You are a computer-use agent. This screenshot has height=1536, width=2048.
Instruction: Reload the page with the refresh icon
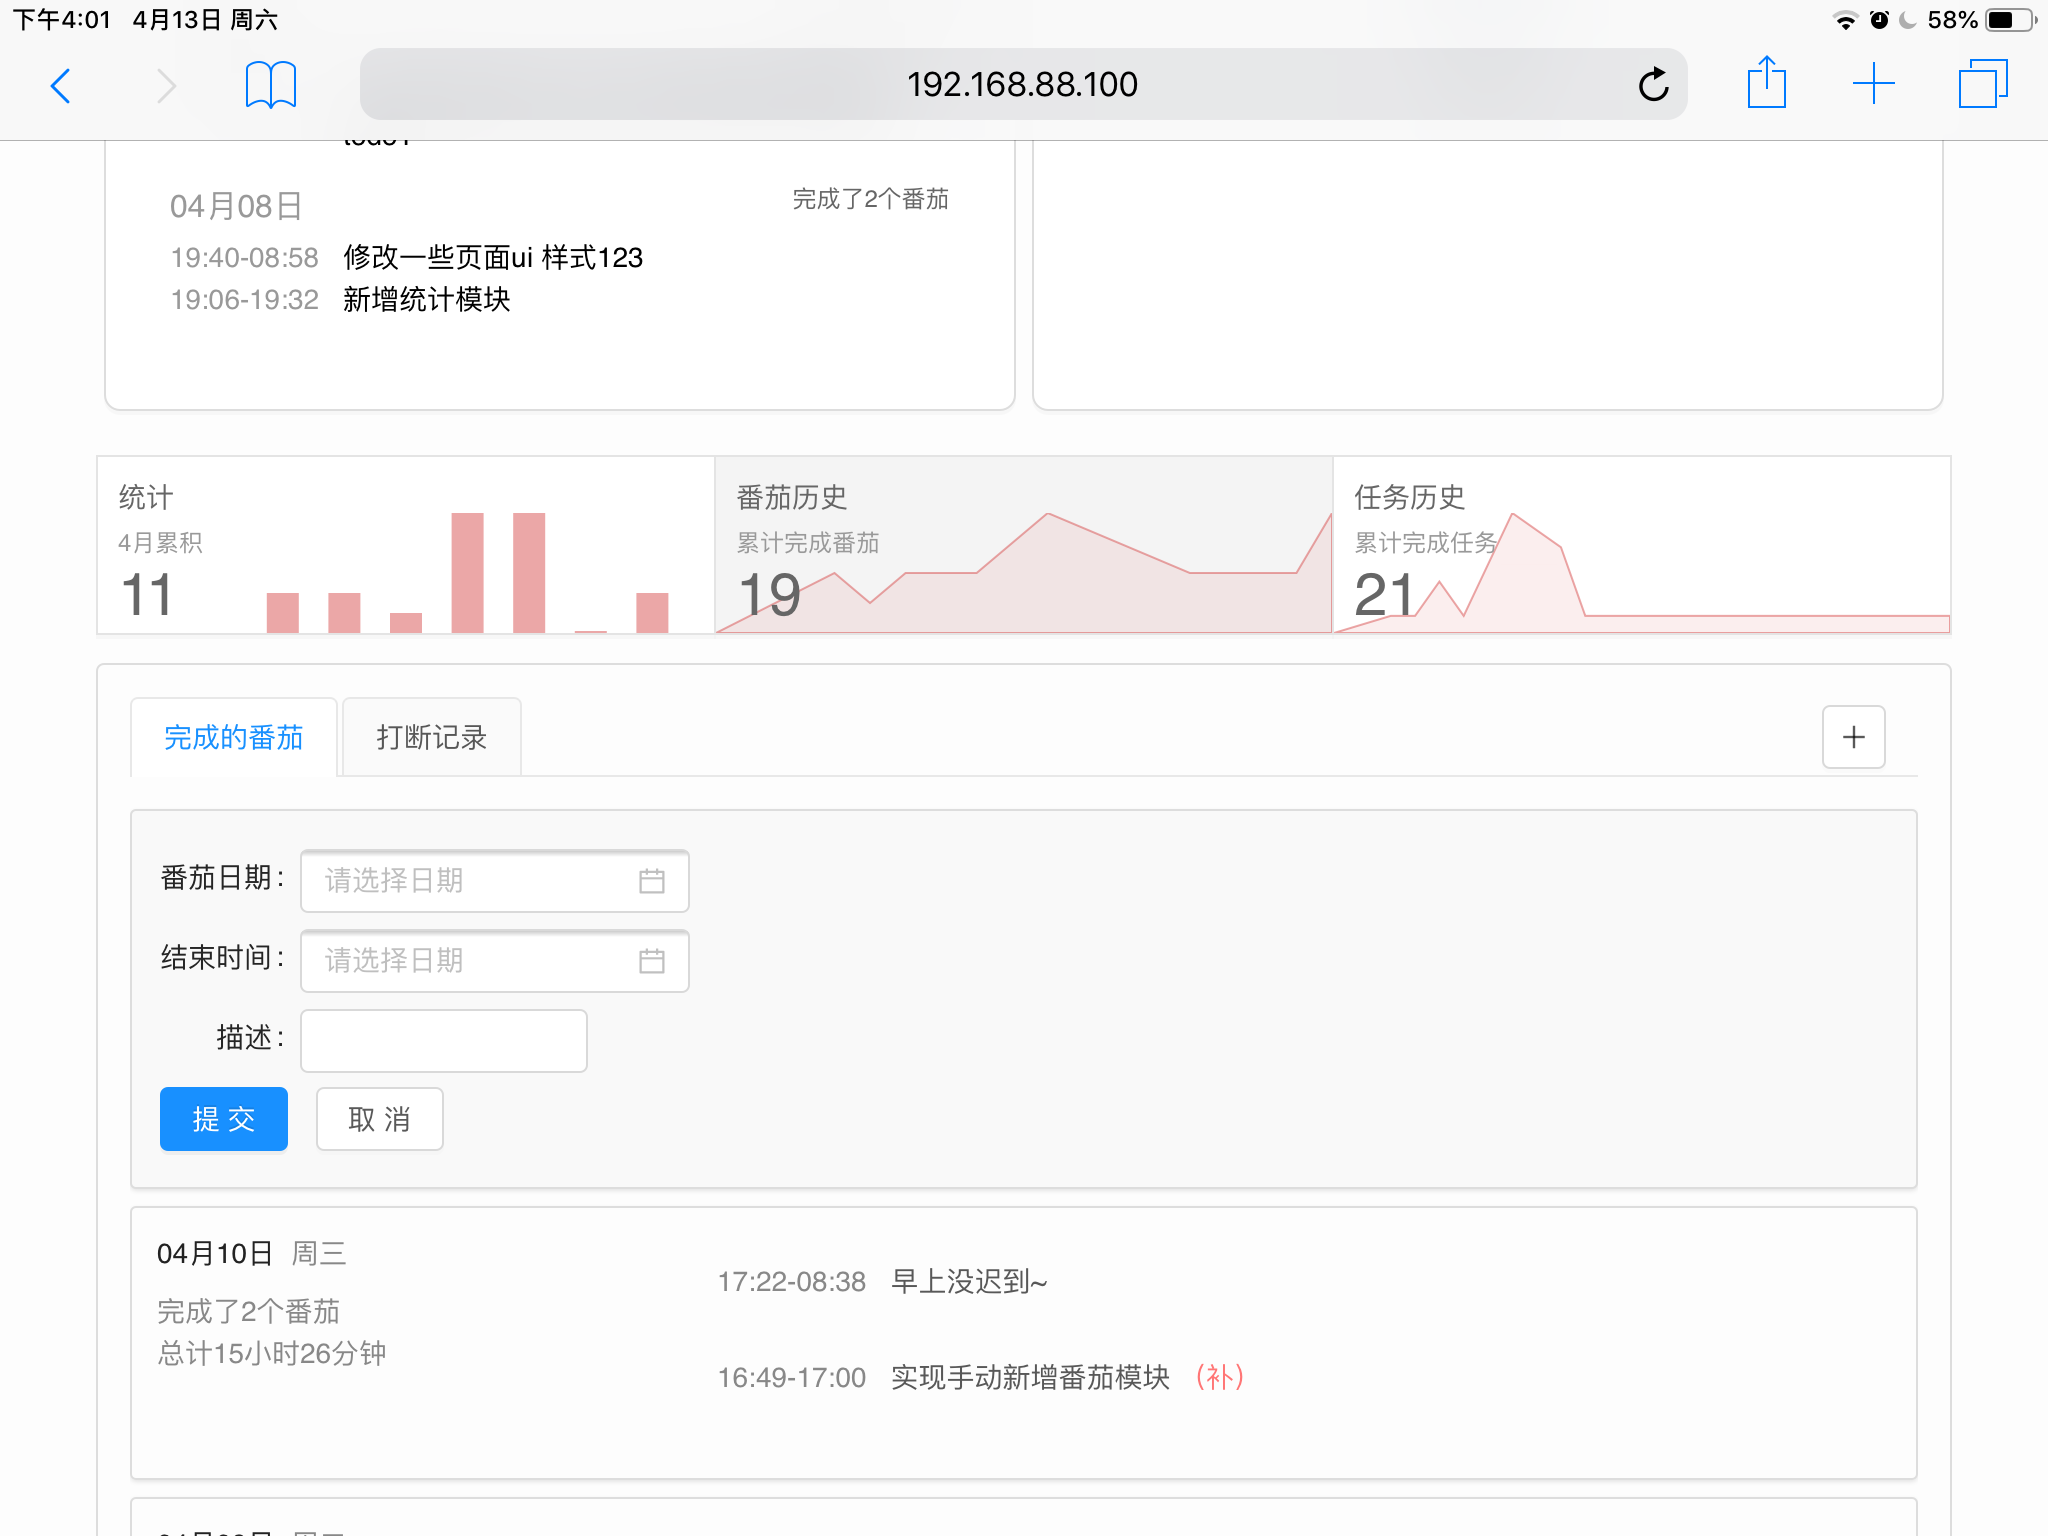click(1653, 84)
